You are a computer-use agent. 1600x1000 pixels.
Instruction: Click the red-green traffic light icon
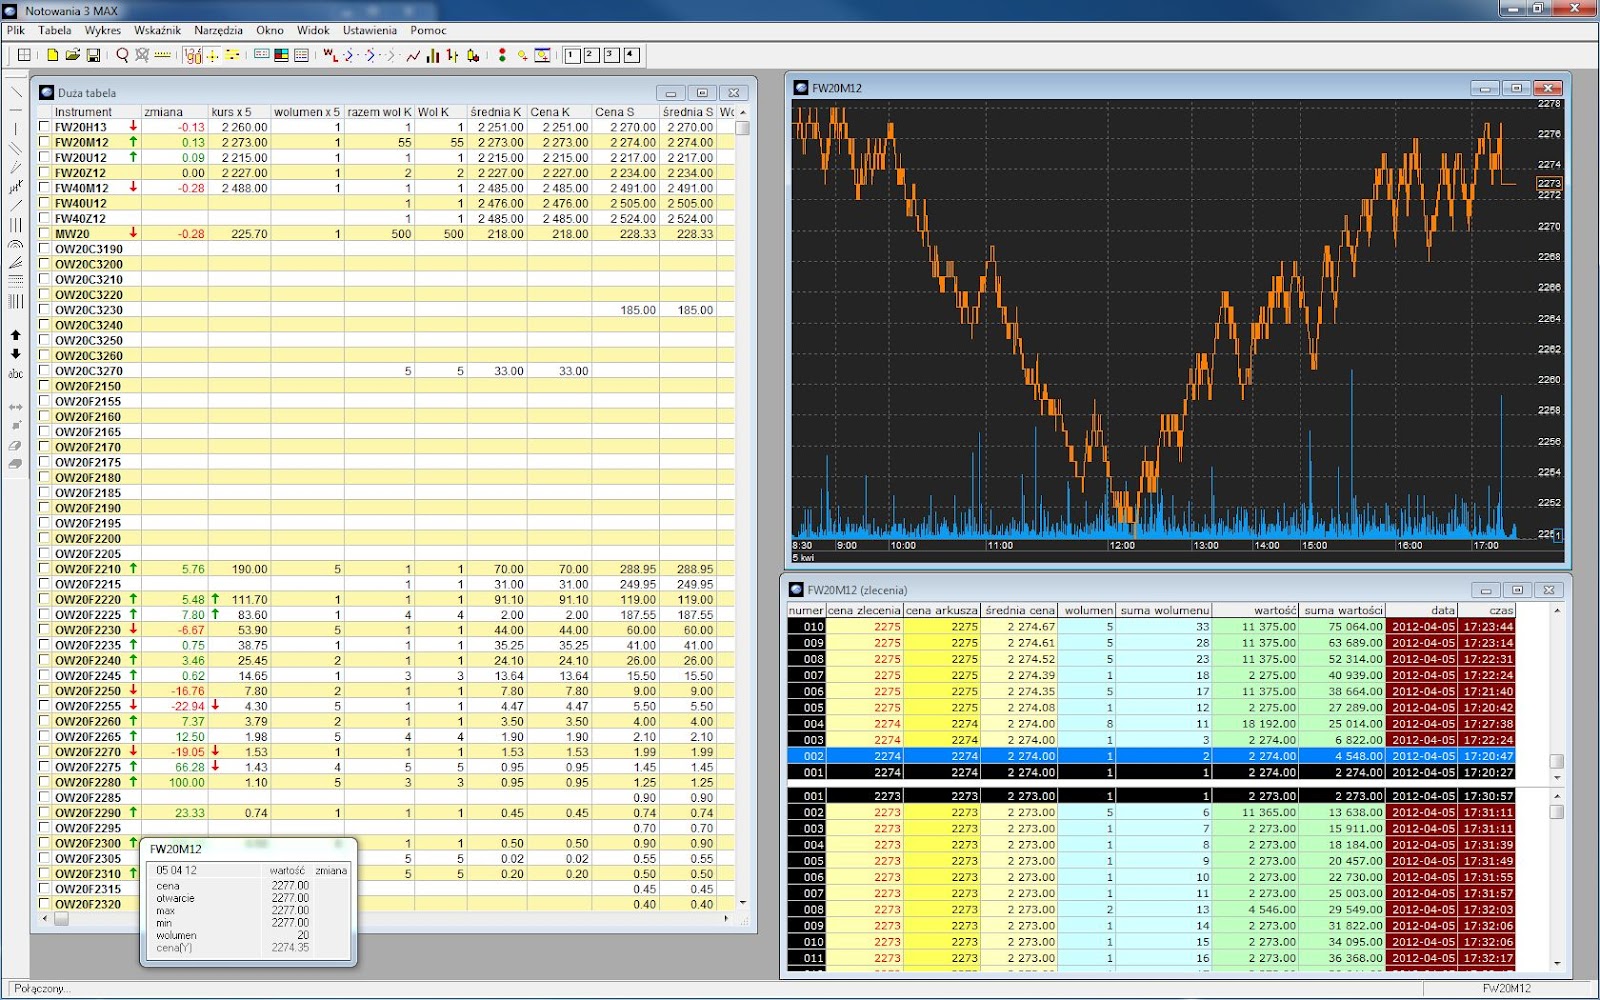point(502,55)
